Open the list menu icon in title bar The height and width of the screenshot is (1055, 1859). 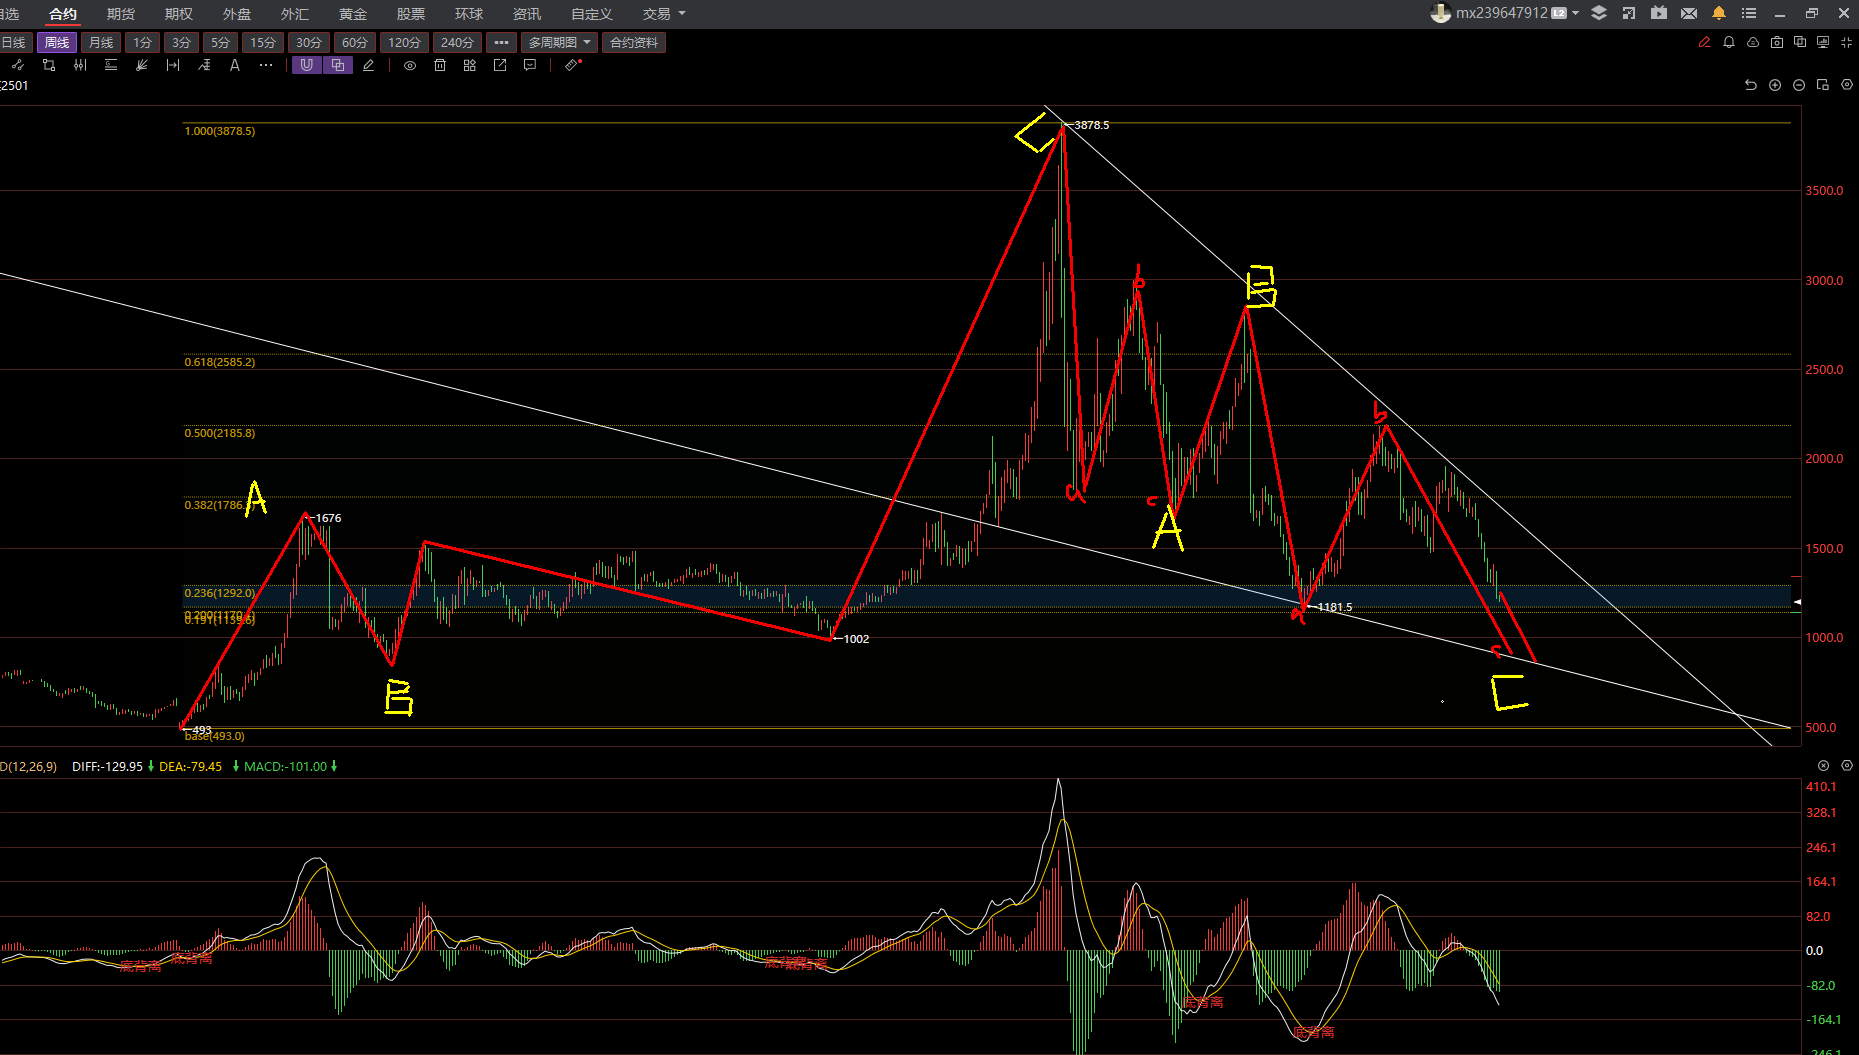(x=1749, y=13)
